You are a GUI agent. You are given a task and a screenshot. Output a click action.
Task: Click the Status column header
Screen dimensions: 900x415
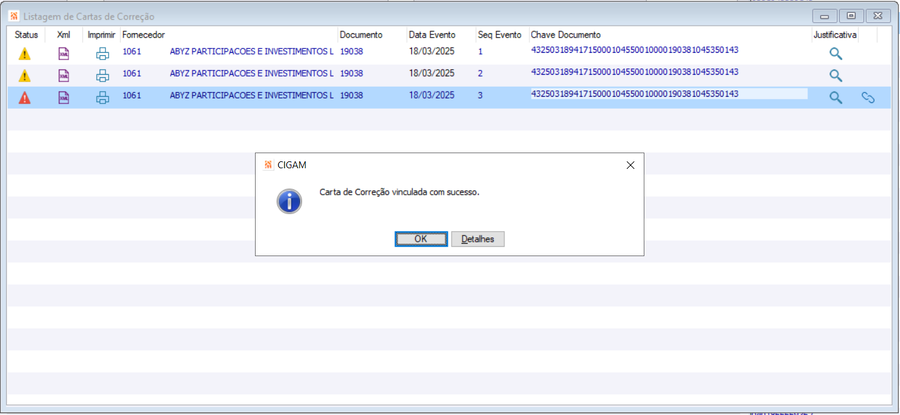(x=26, y=35)
